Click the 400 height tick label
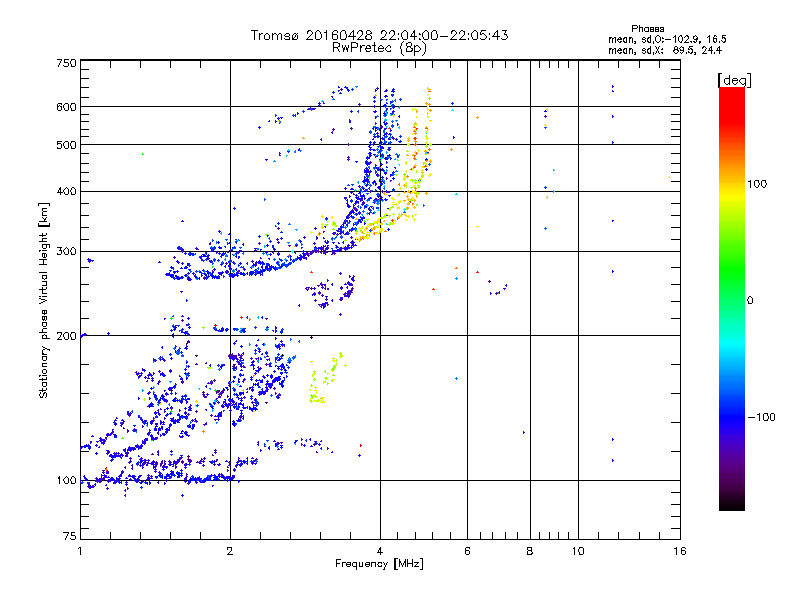 click(x=66, y=192)
